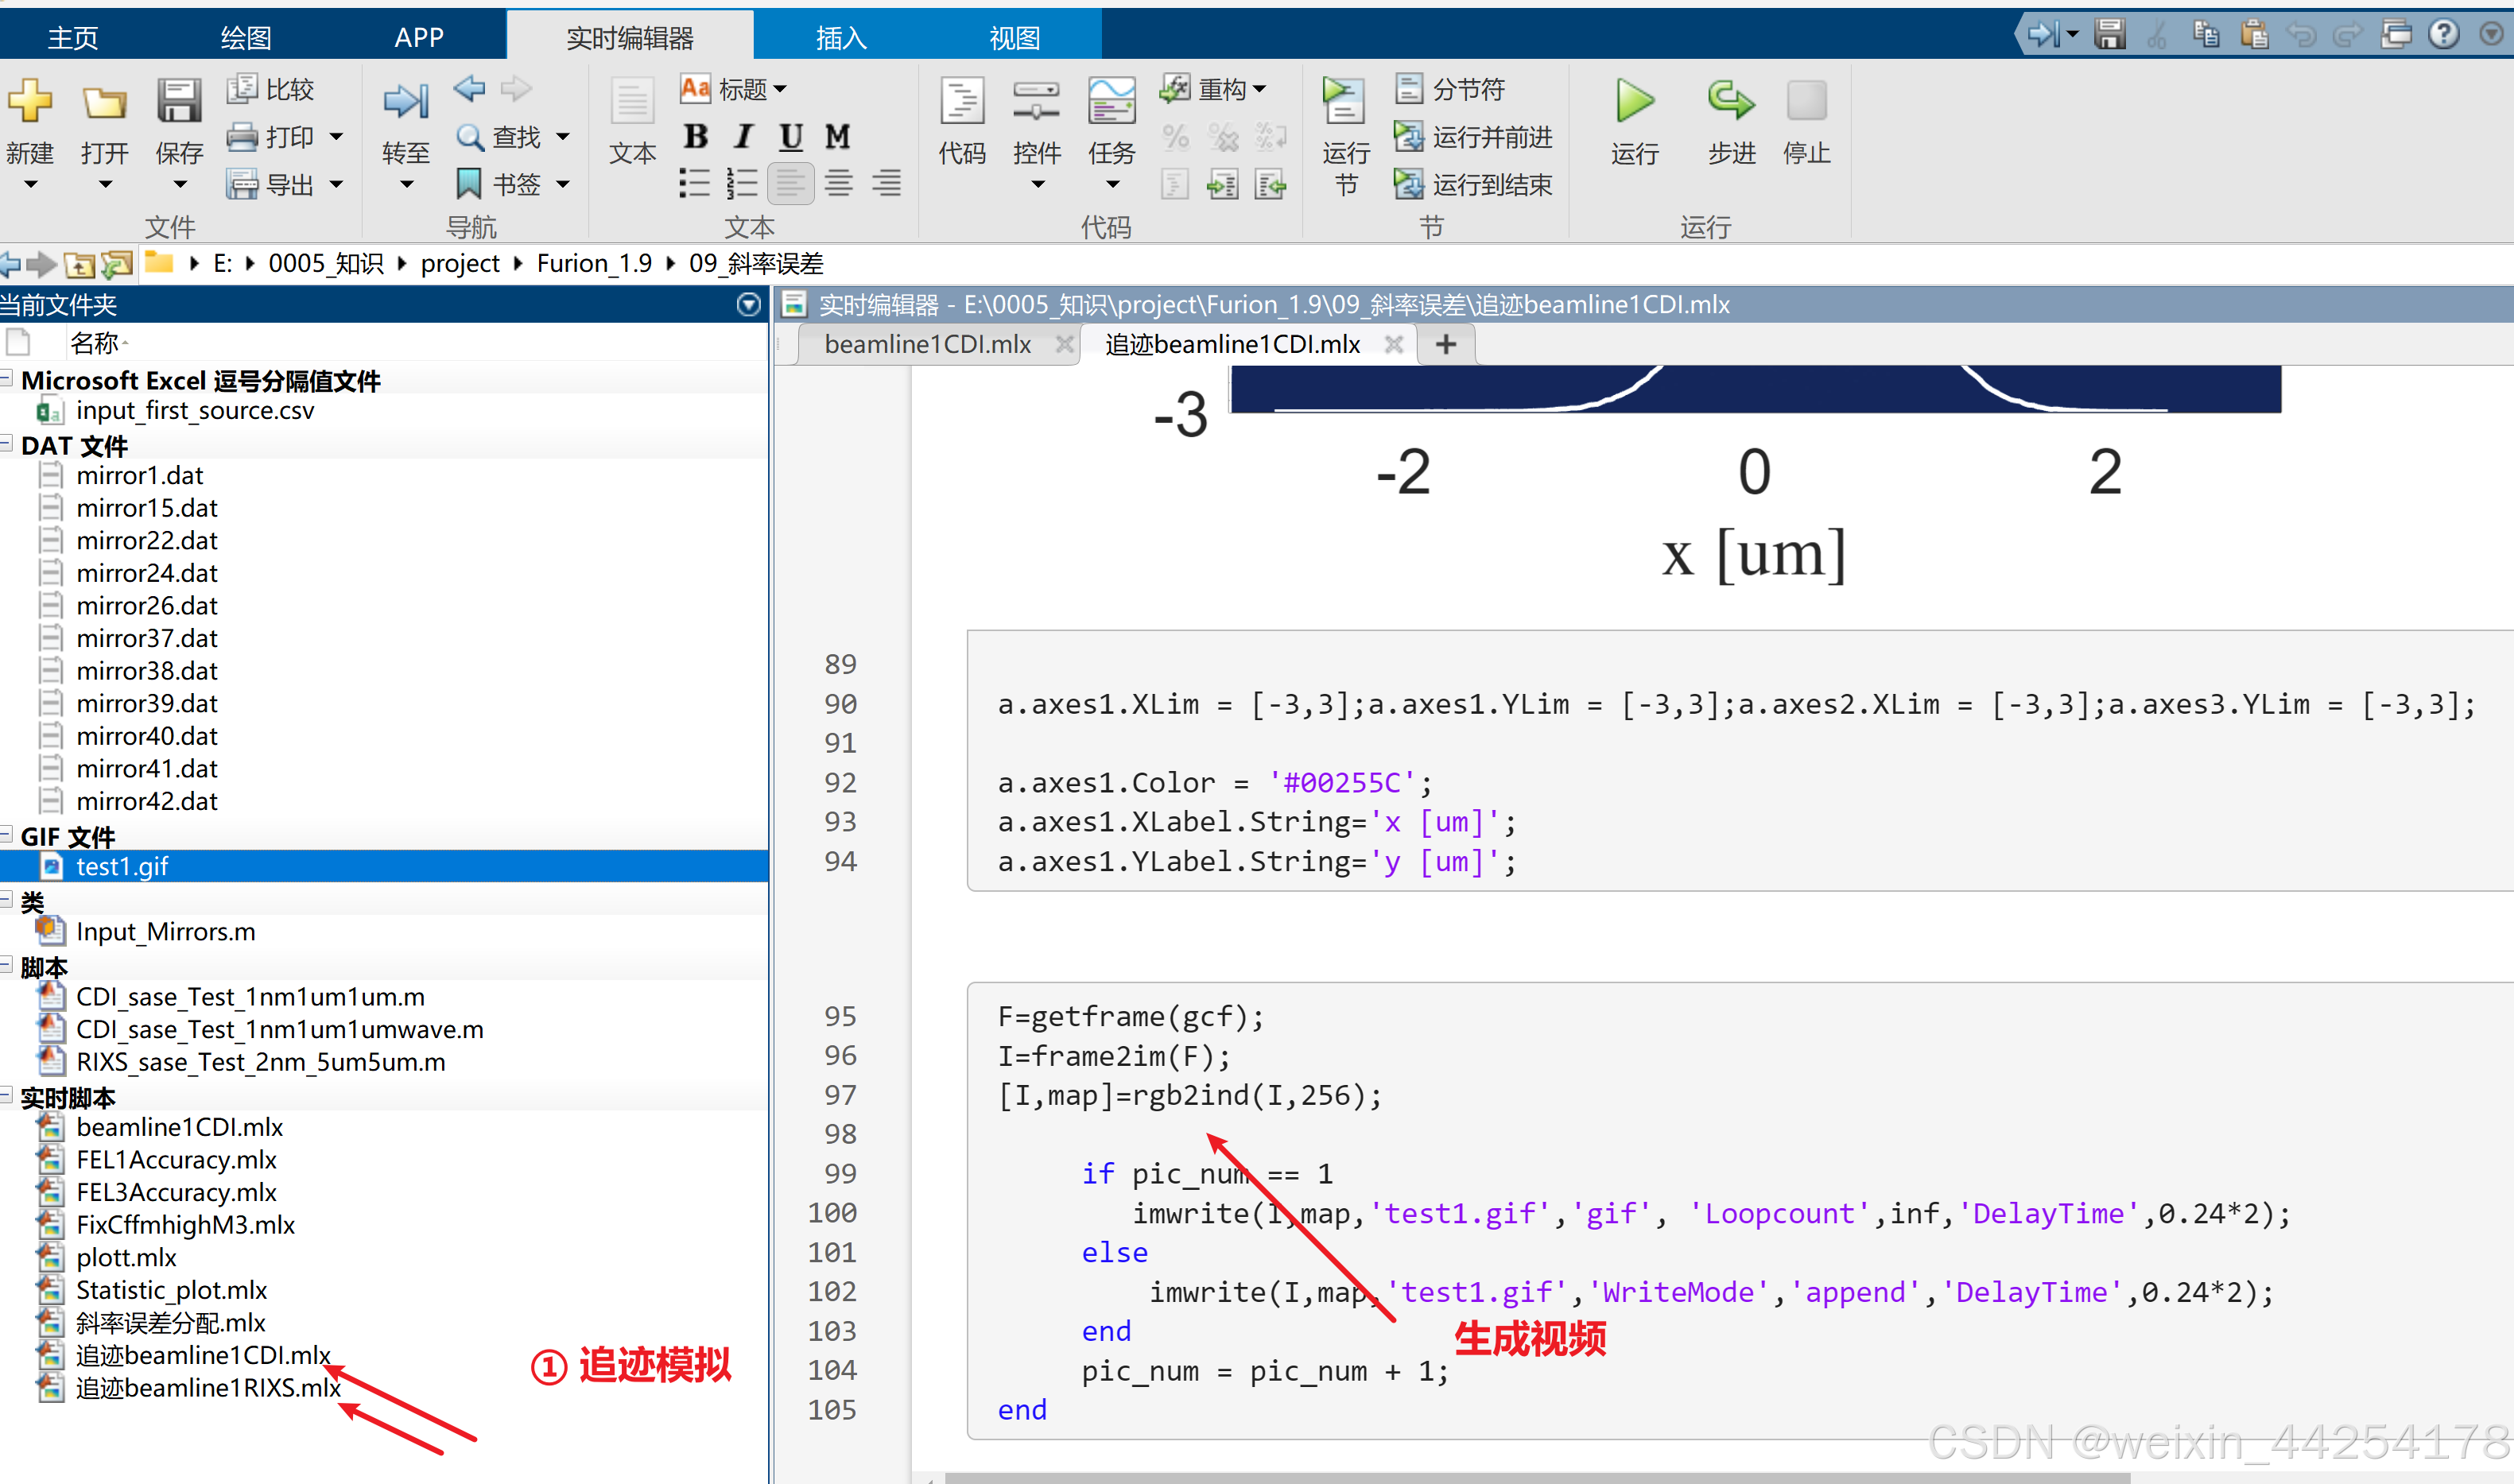The width and height of the screenshot is (2514, 1484).
Task: Open the Find (查找) magnifier tool
Action: [x=470, y=137]
